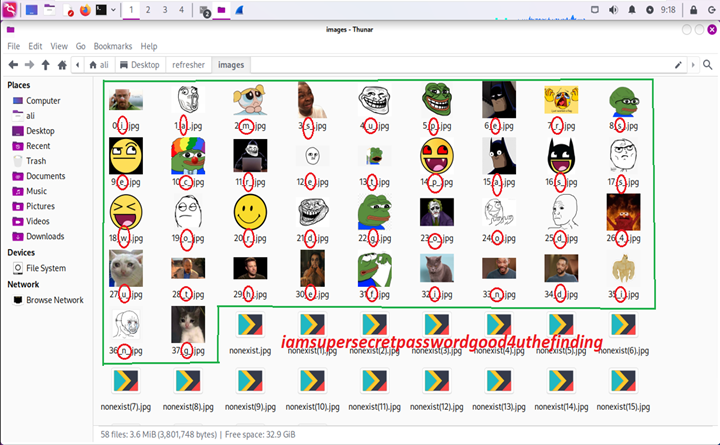Viewport: 720px width, 445px height.
Task: Select the 4_u_.jpg trollface thumbnail
Action: (375, 100)
